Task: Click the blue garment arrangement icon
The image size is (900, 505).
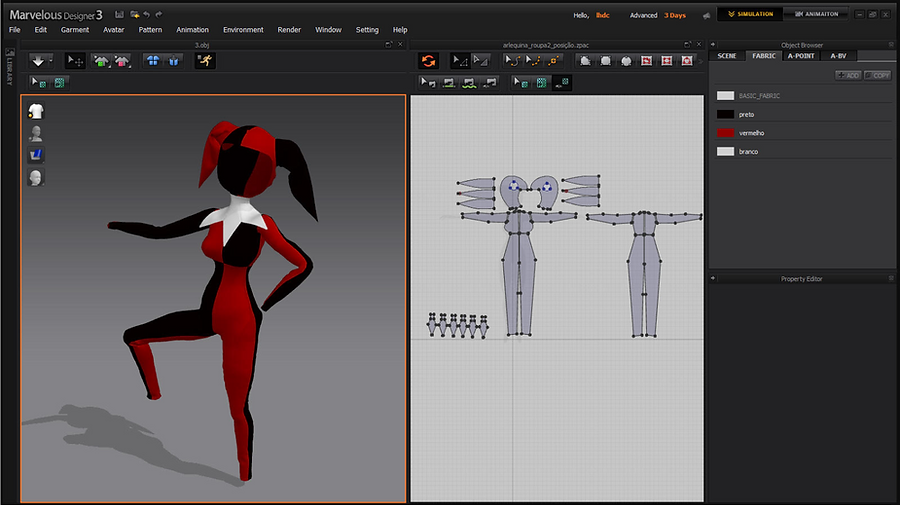Action: point(153,61)
